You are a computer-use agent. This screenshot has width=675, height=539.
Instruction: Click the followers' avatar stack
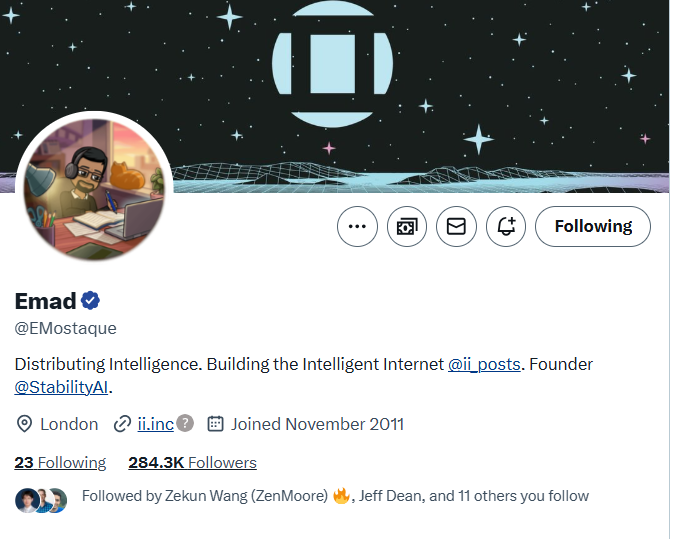(x=41, y=500)
